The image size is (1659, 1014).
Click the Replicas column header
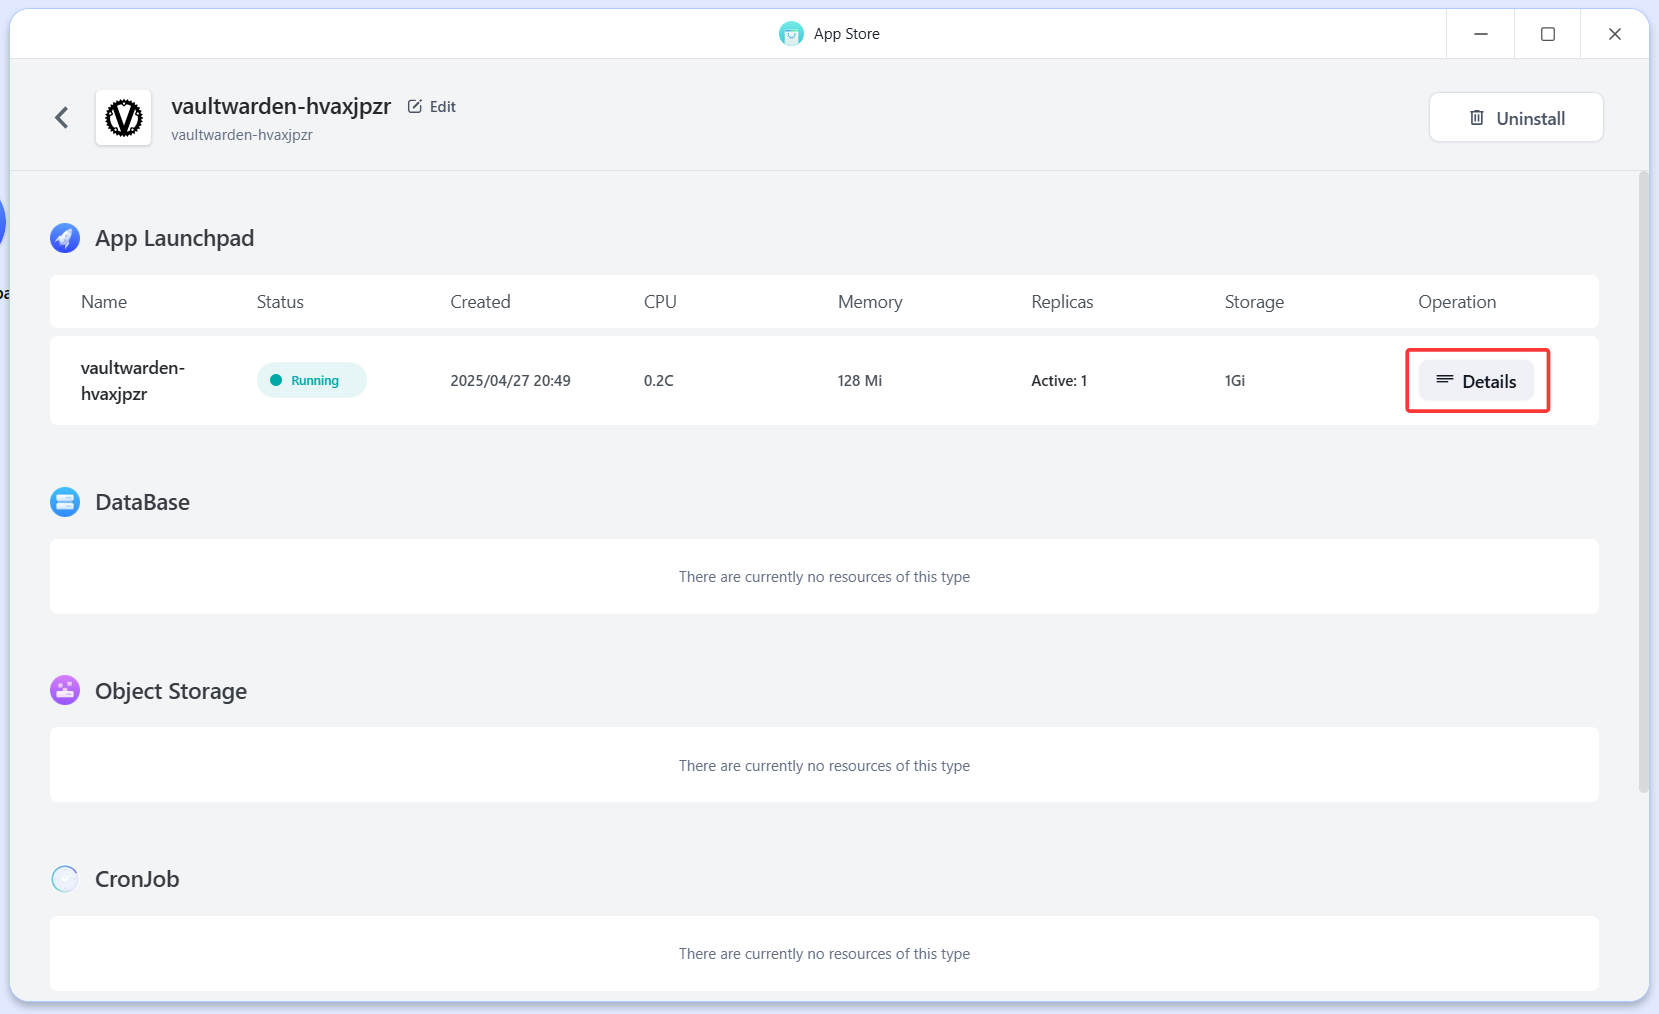[1062, 302]
